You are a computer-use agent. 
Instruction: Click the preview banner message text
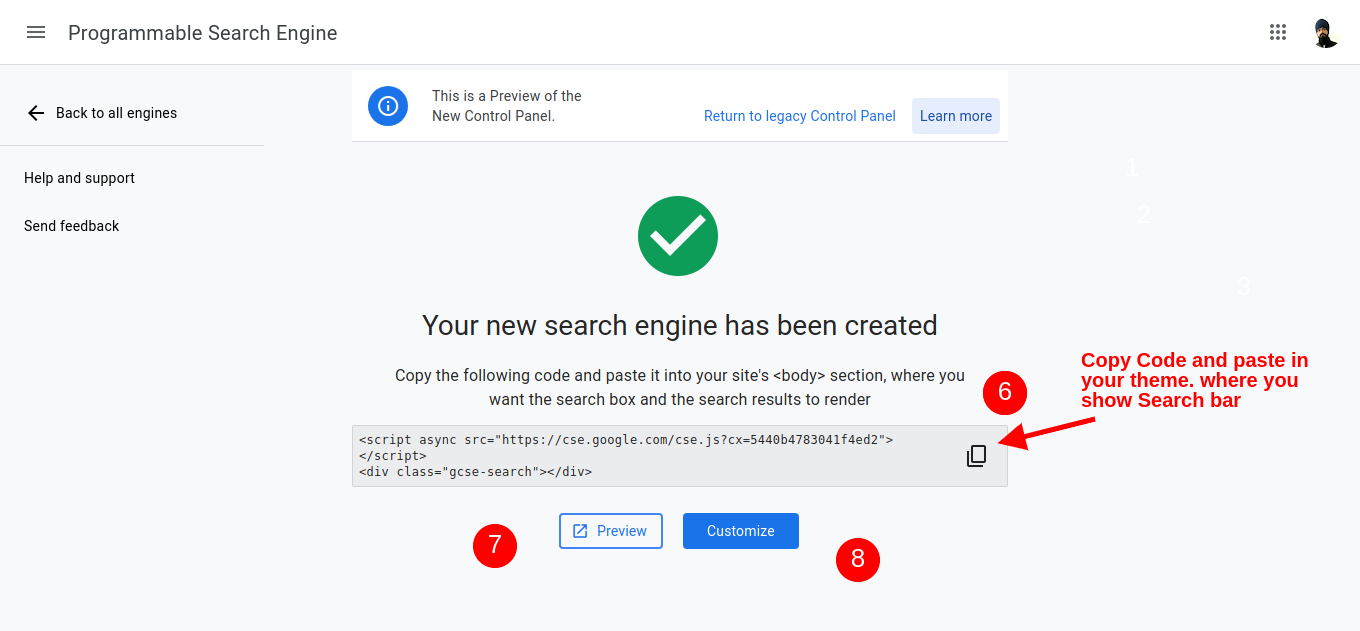pos(506,106)
